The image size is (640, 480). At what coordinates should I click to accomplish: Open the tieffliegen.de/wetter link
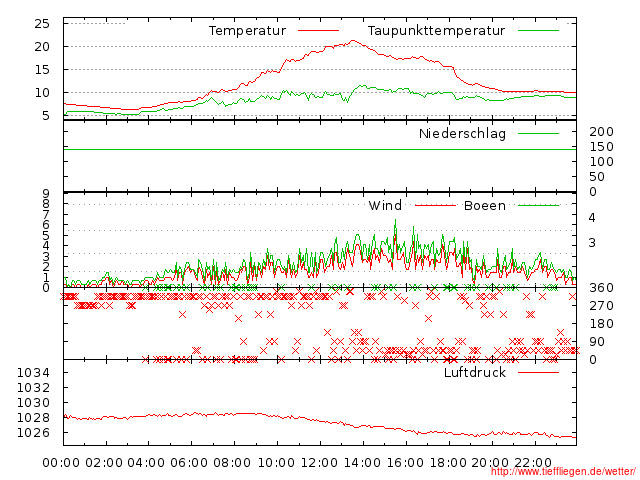tap(563, 471)
